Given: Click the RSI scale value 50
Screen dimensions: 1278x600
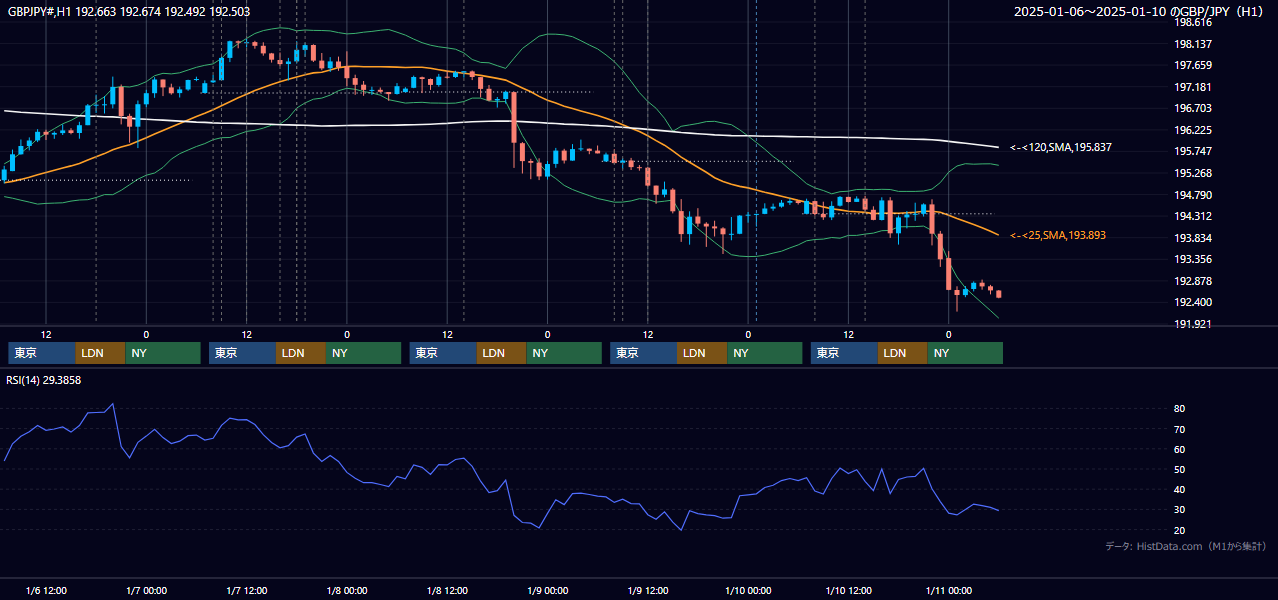Looking at the screenshot, I should click(x=1180, y=469).
